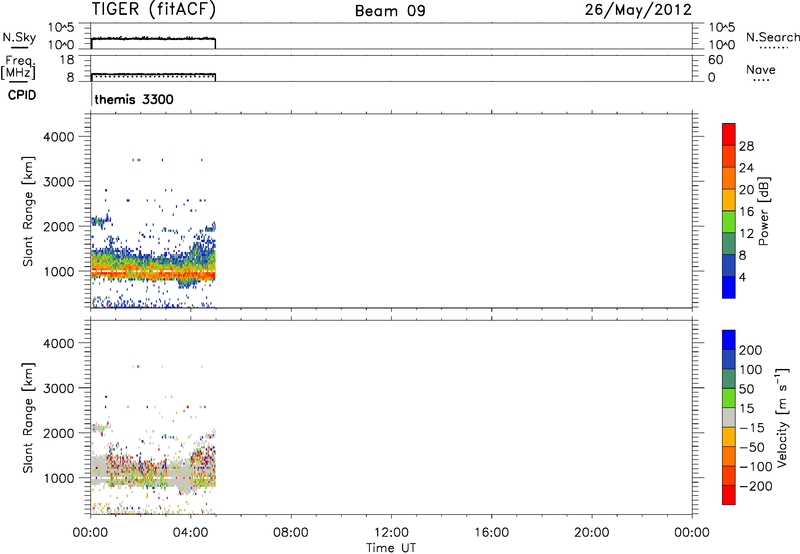Click the 'CPID' label
Screen dimensions: 800x554
(x=22, y=95)
